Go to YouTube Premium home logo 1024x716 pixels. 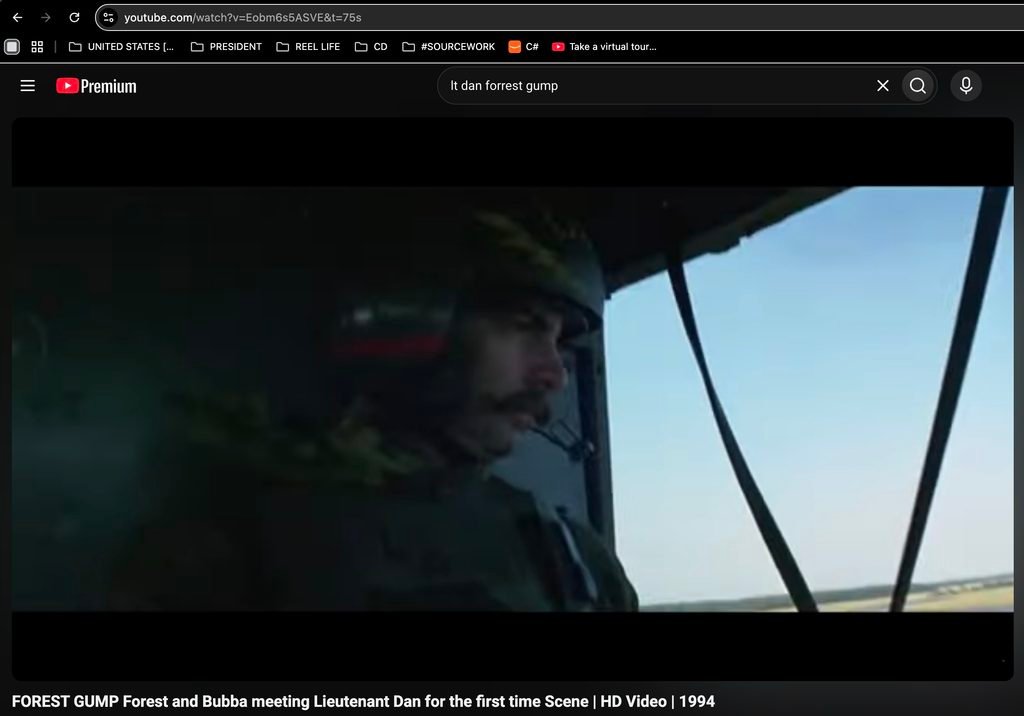click(x=96, y=86)
